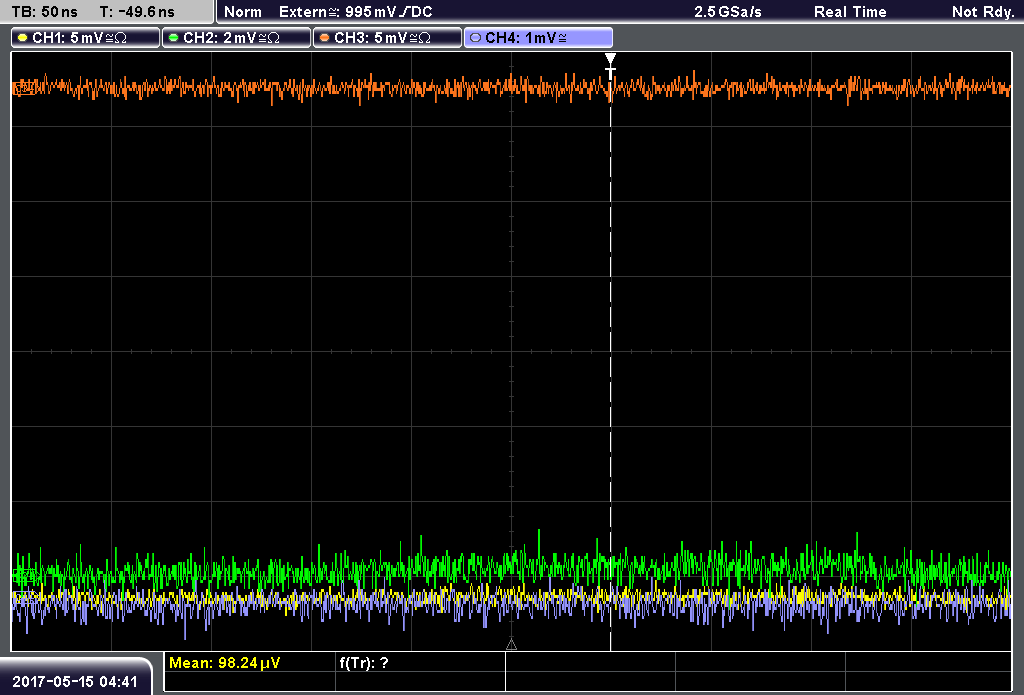1024x695 pixels.
Task: Click the Mean: 98.24 µV measurement
Action: pos(225,663)
